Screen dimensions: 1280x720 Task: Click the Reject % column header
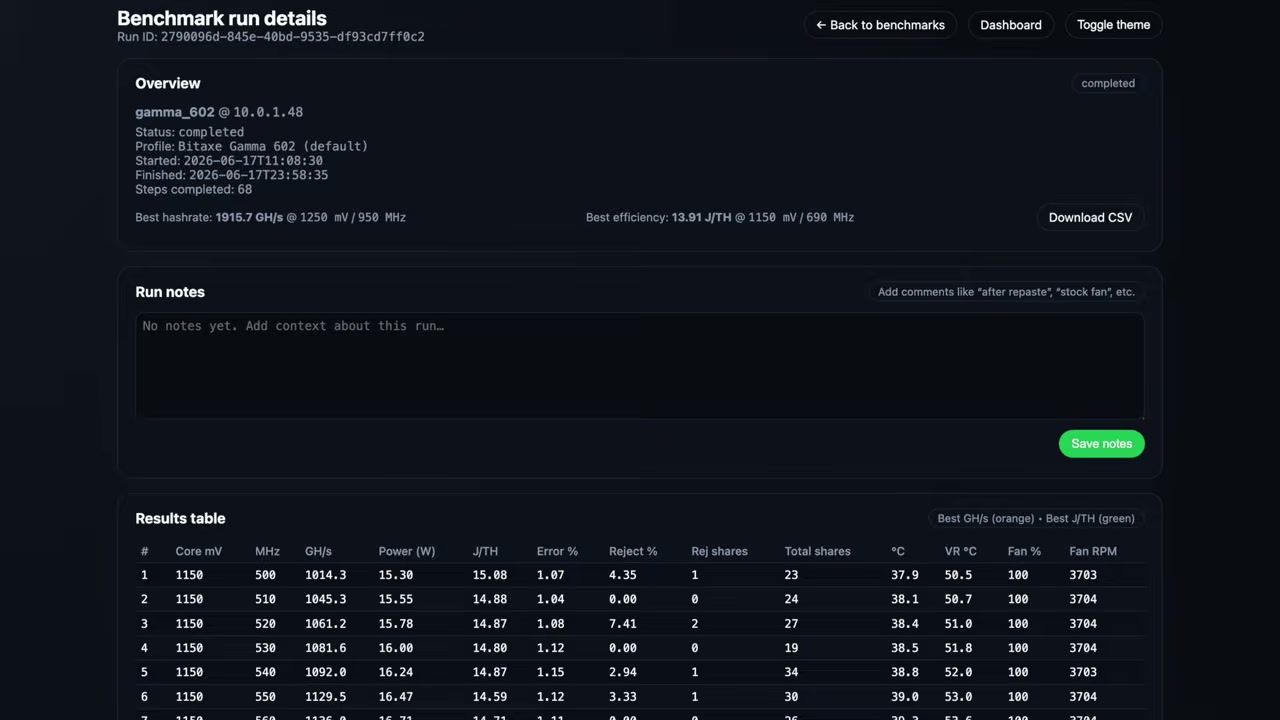click(633, 551)
